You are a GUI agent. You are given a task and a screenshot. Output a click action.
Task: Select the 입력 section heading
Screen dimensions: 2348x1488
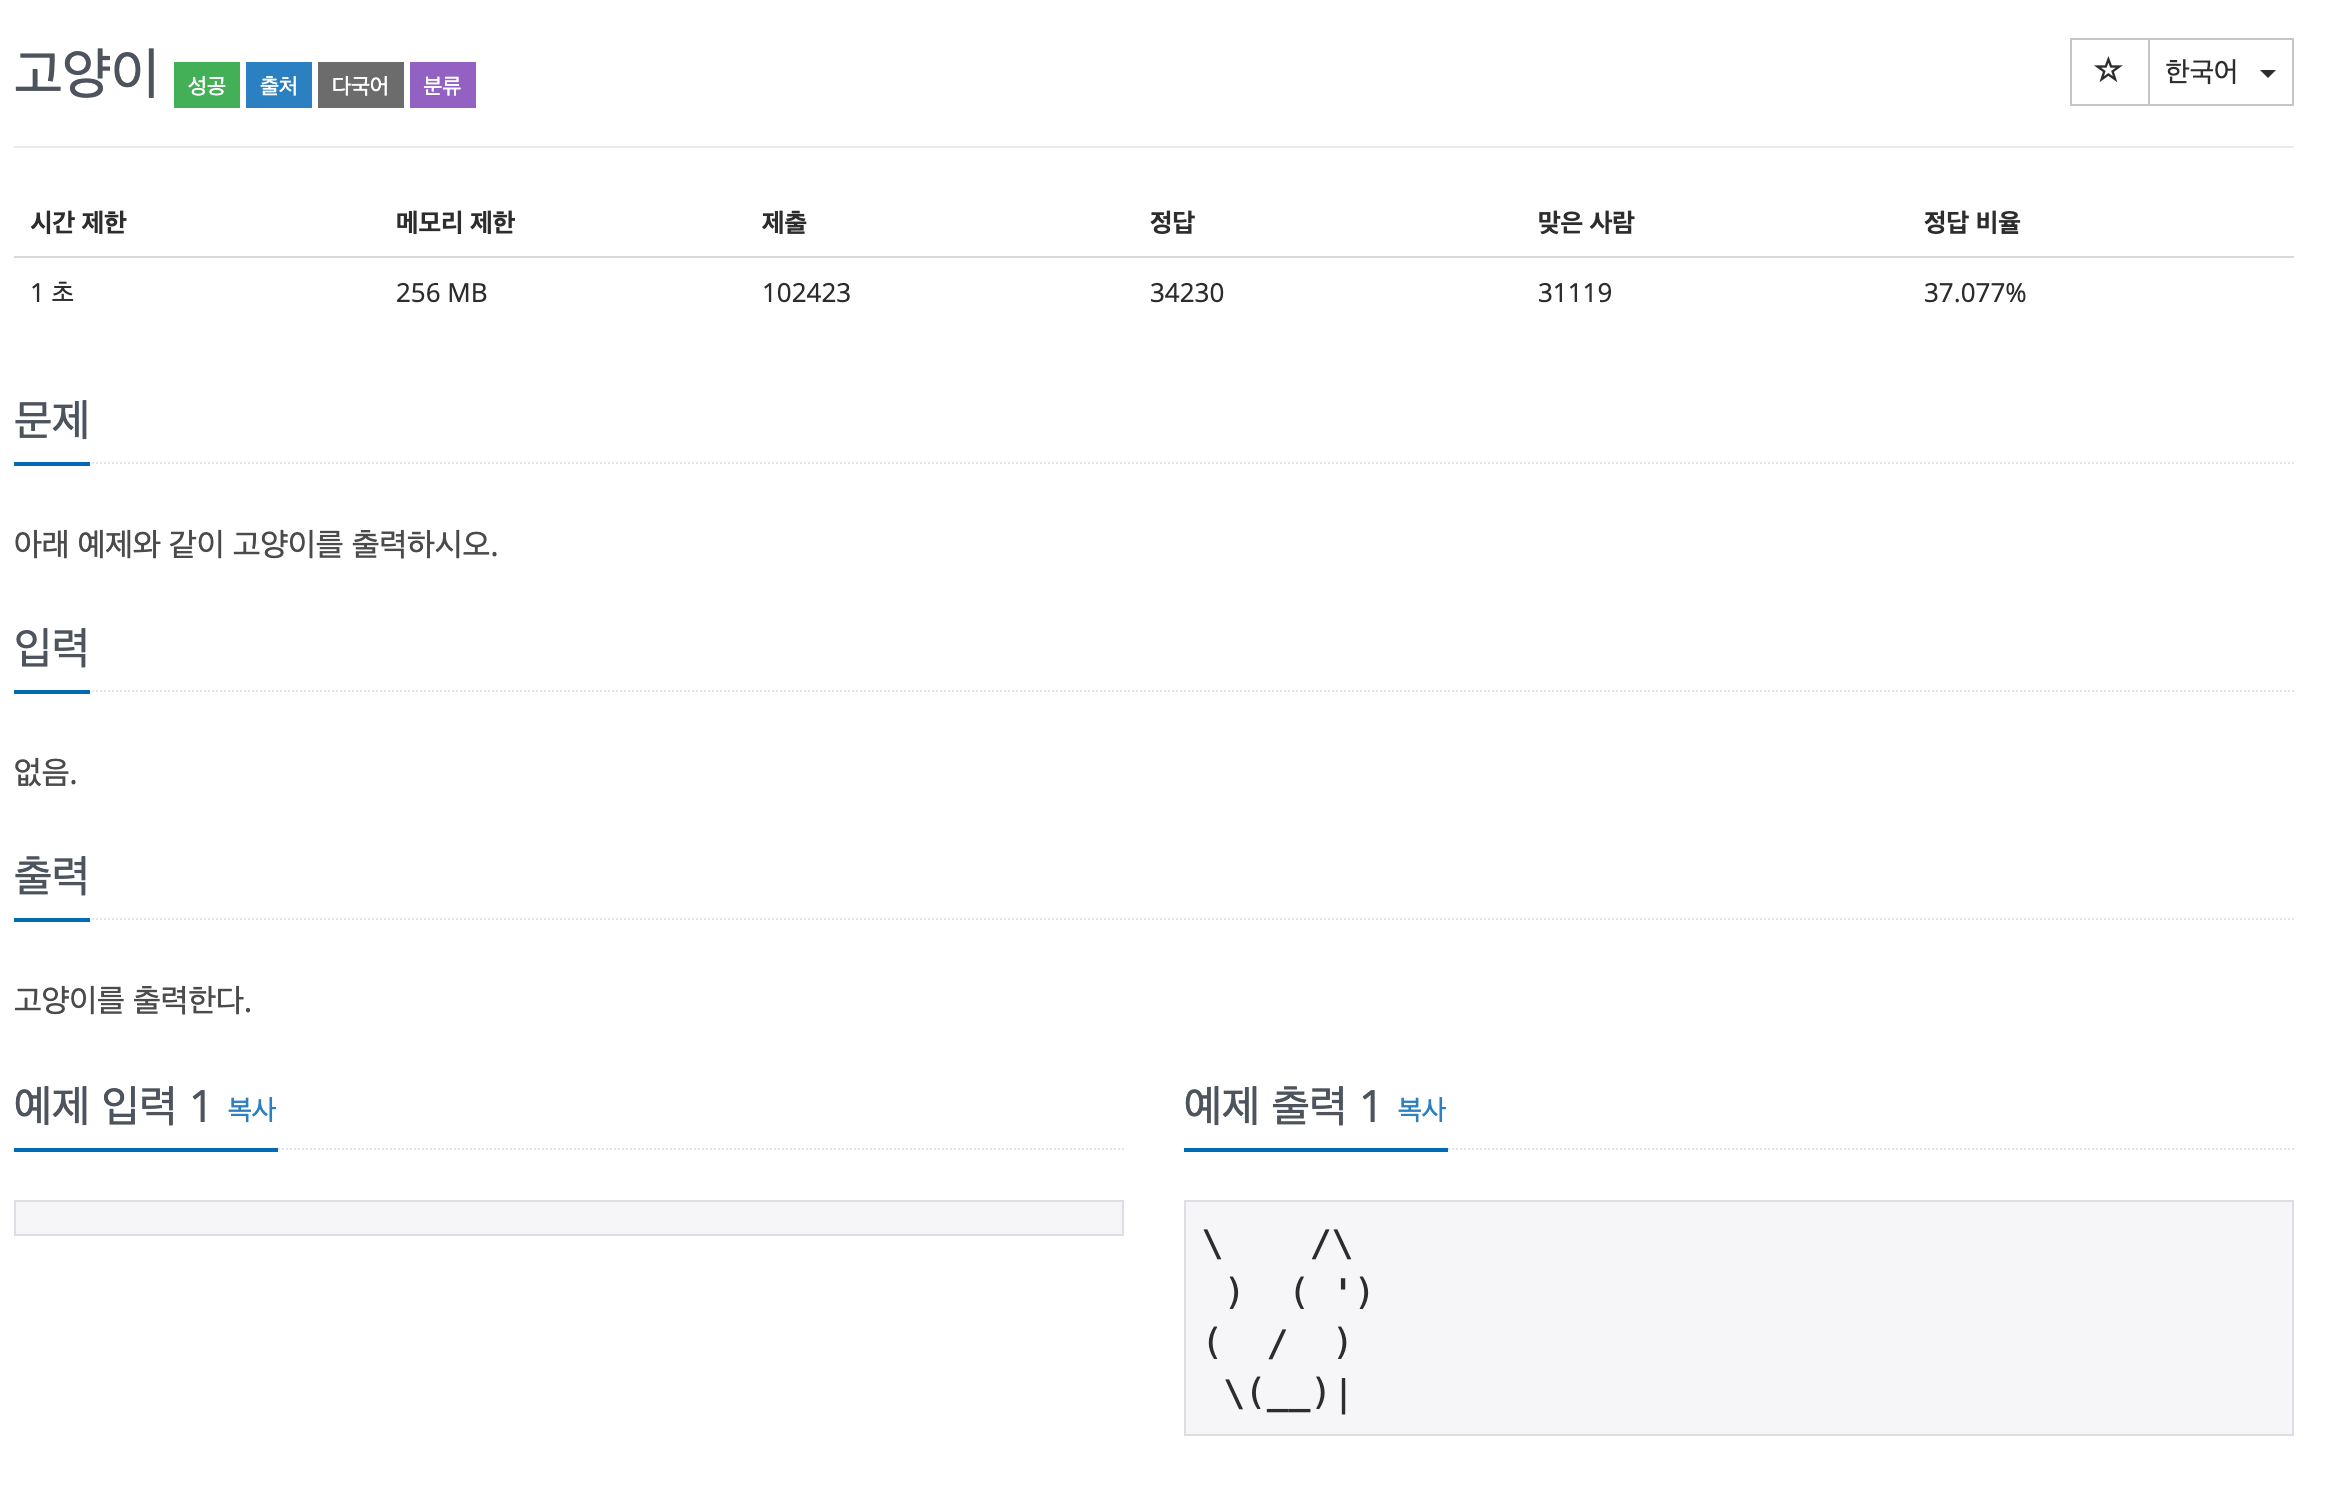[52, 648]
